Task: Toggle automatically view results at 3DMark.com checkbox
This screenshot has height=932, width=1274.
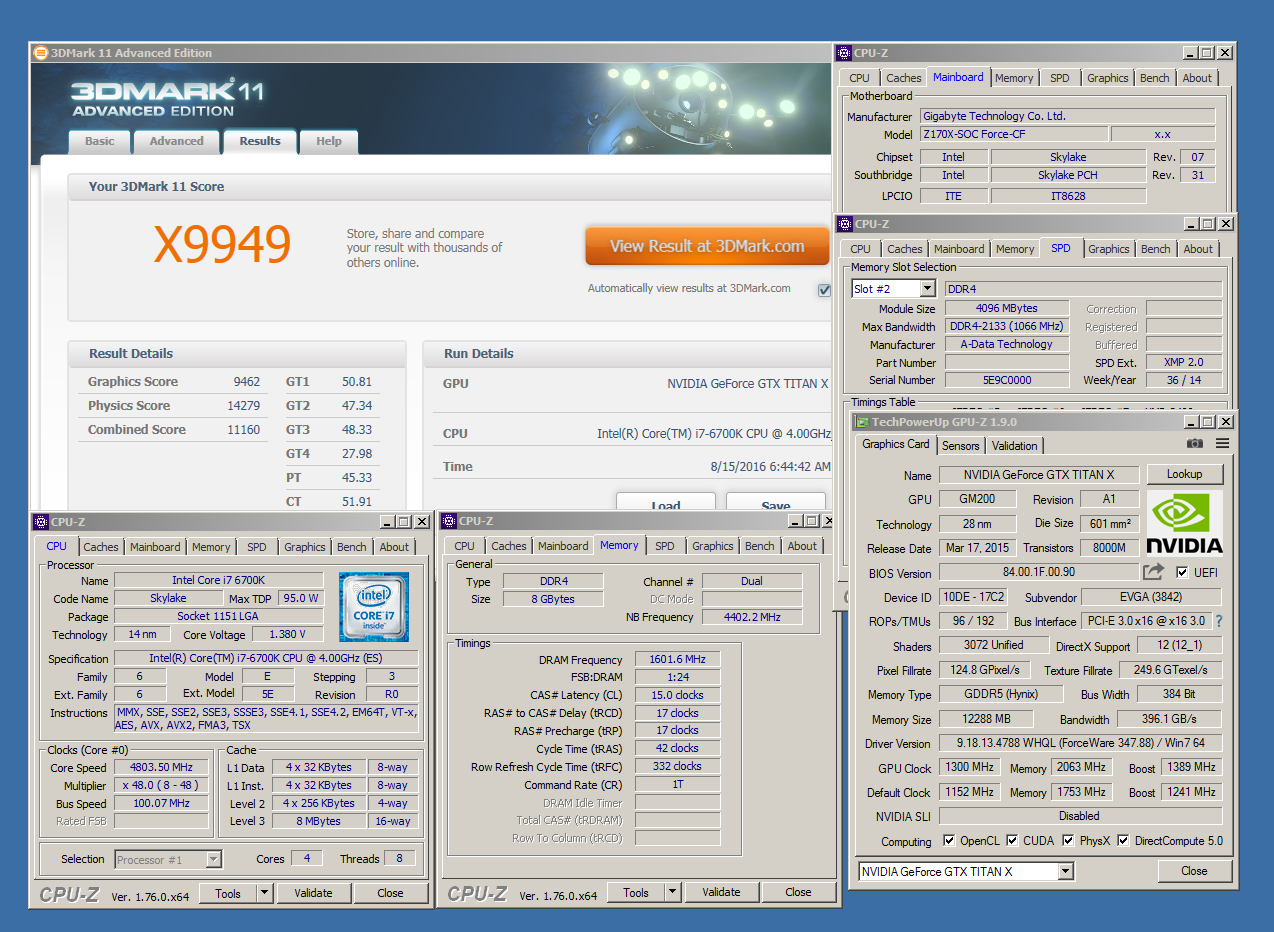Action: point(824,290)
